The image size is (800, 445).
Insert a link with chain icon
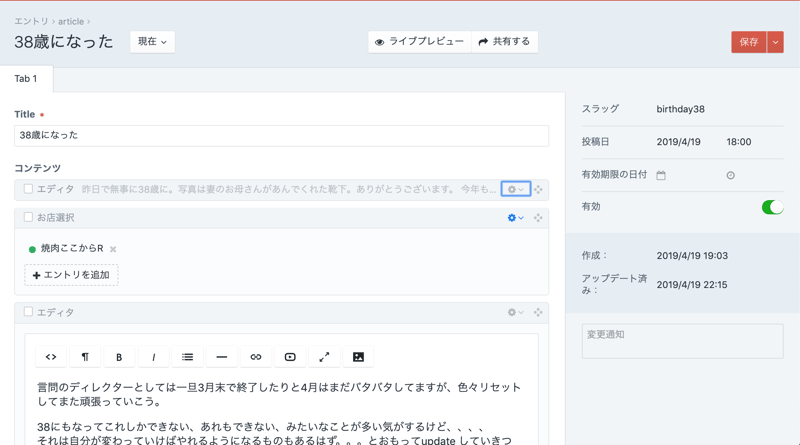[256, 357]
